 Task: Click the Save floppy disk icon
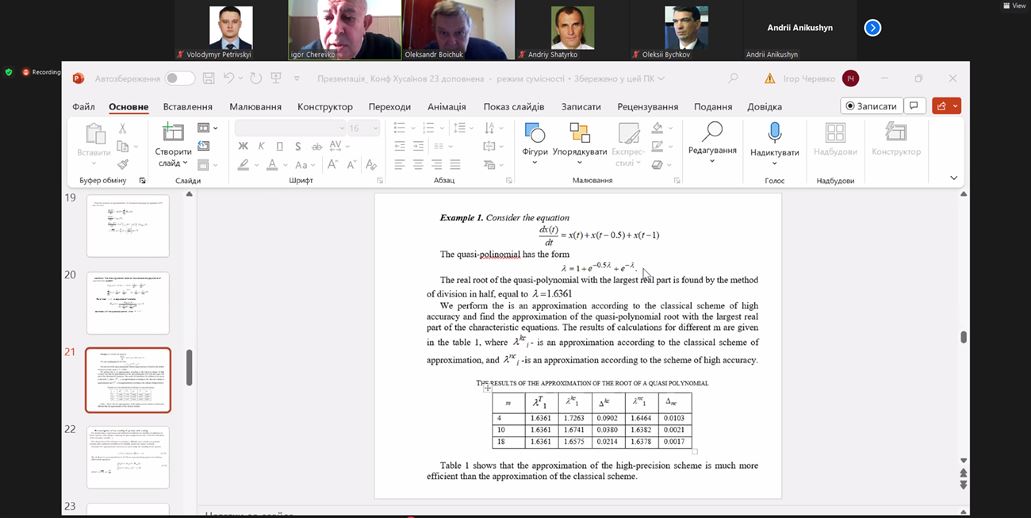[x=209, y=78]
